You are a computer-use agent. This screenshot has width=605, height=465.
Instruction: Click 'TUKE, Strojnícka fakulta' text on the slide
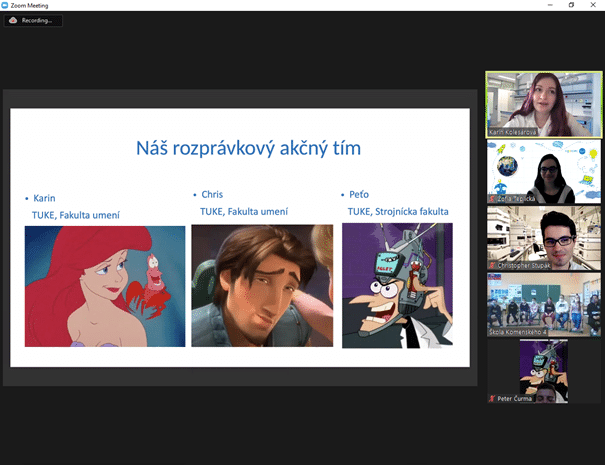(398, 212)
